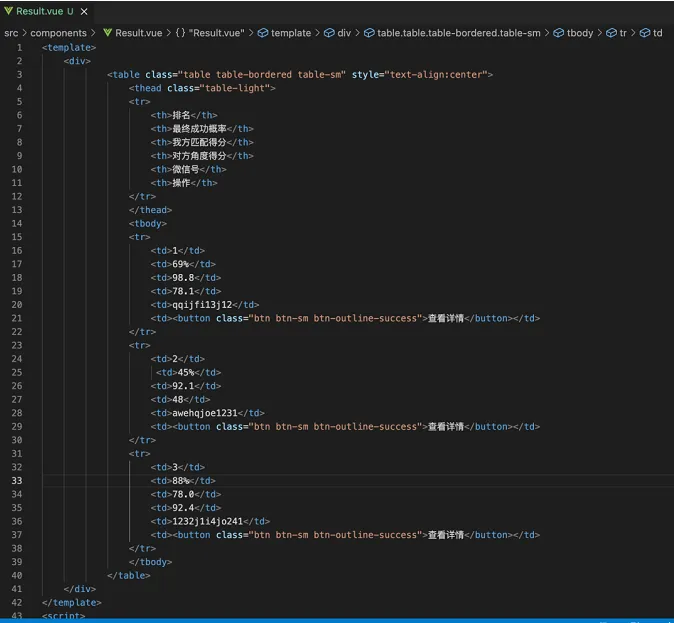
Task: Click the <td>98.8</td> line
Action: (x=186, y=278)
